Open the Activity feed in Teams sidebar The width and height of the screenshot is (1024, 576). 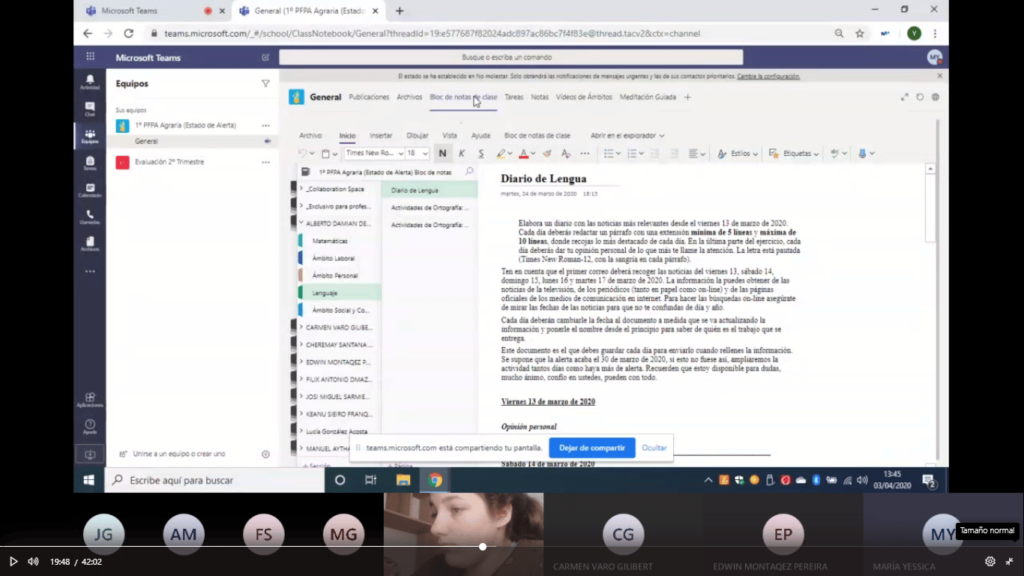point(89,81)
